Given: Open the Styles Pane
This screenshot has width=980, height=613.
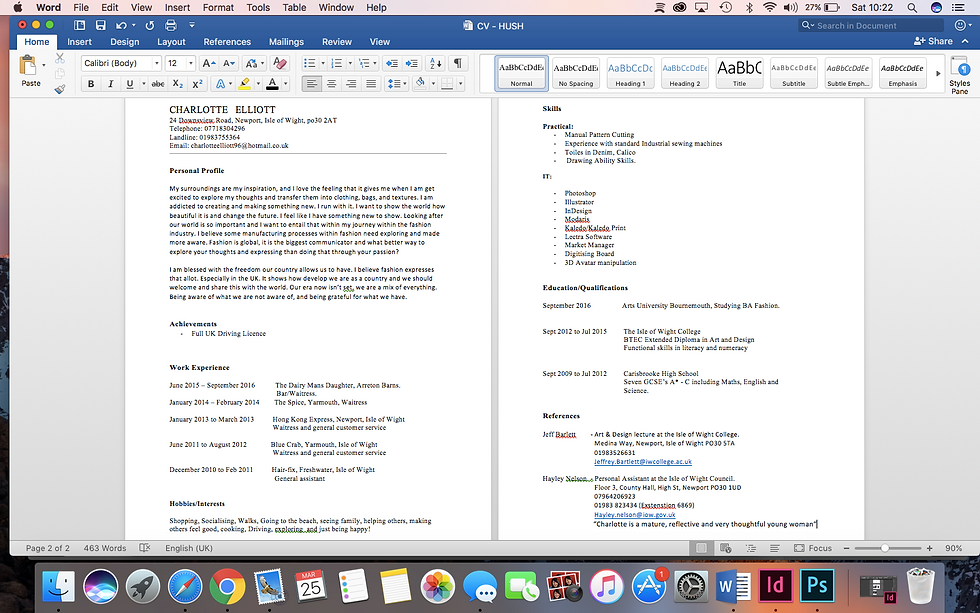Looking at the screenshot, I should (x=959, y=75).
